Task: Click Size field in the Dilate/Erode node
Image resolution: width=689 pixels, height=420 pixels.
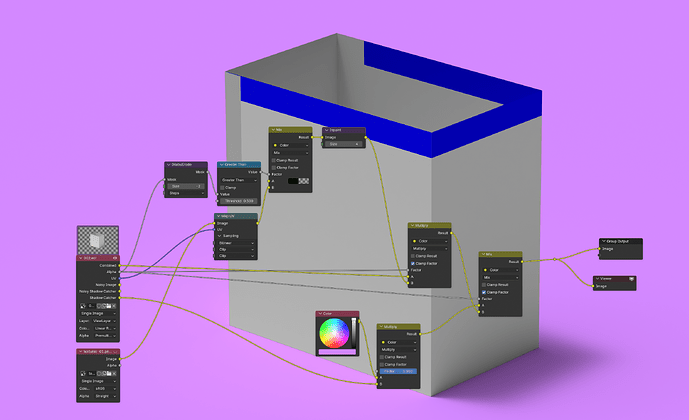Action: pos(186,186)
